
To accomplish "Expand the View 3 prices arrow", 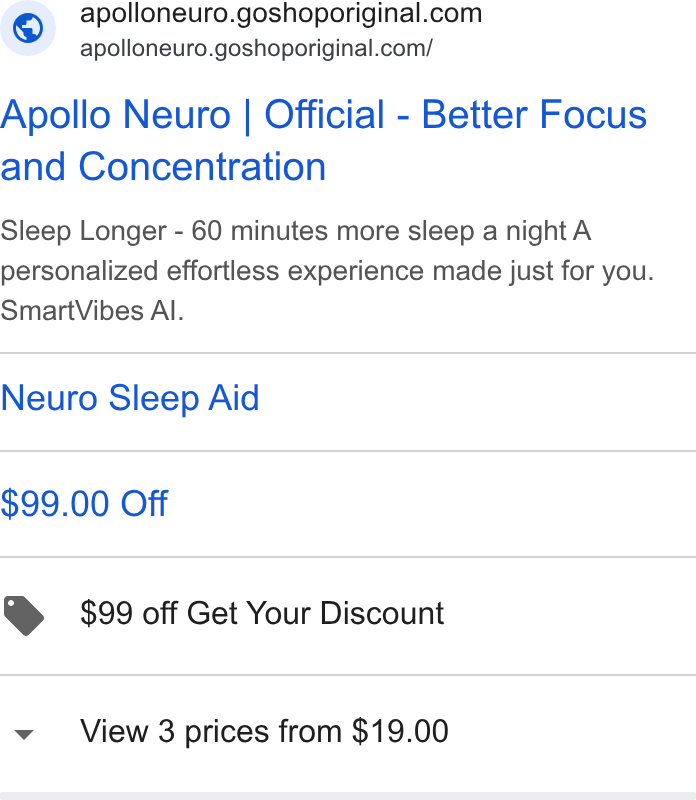I will (24, 734).
